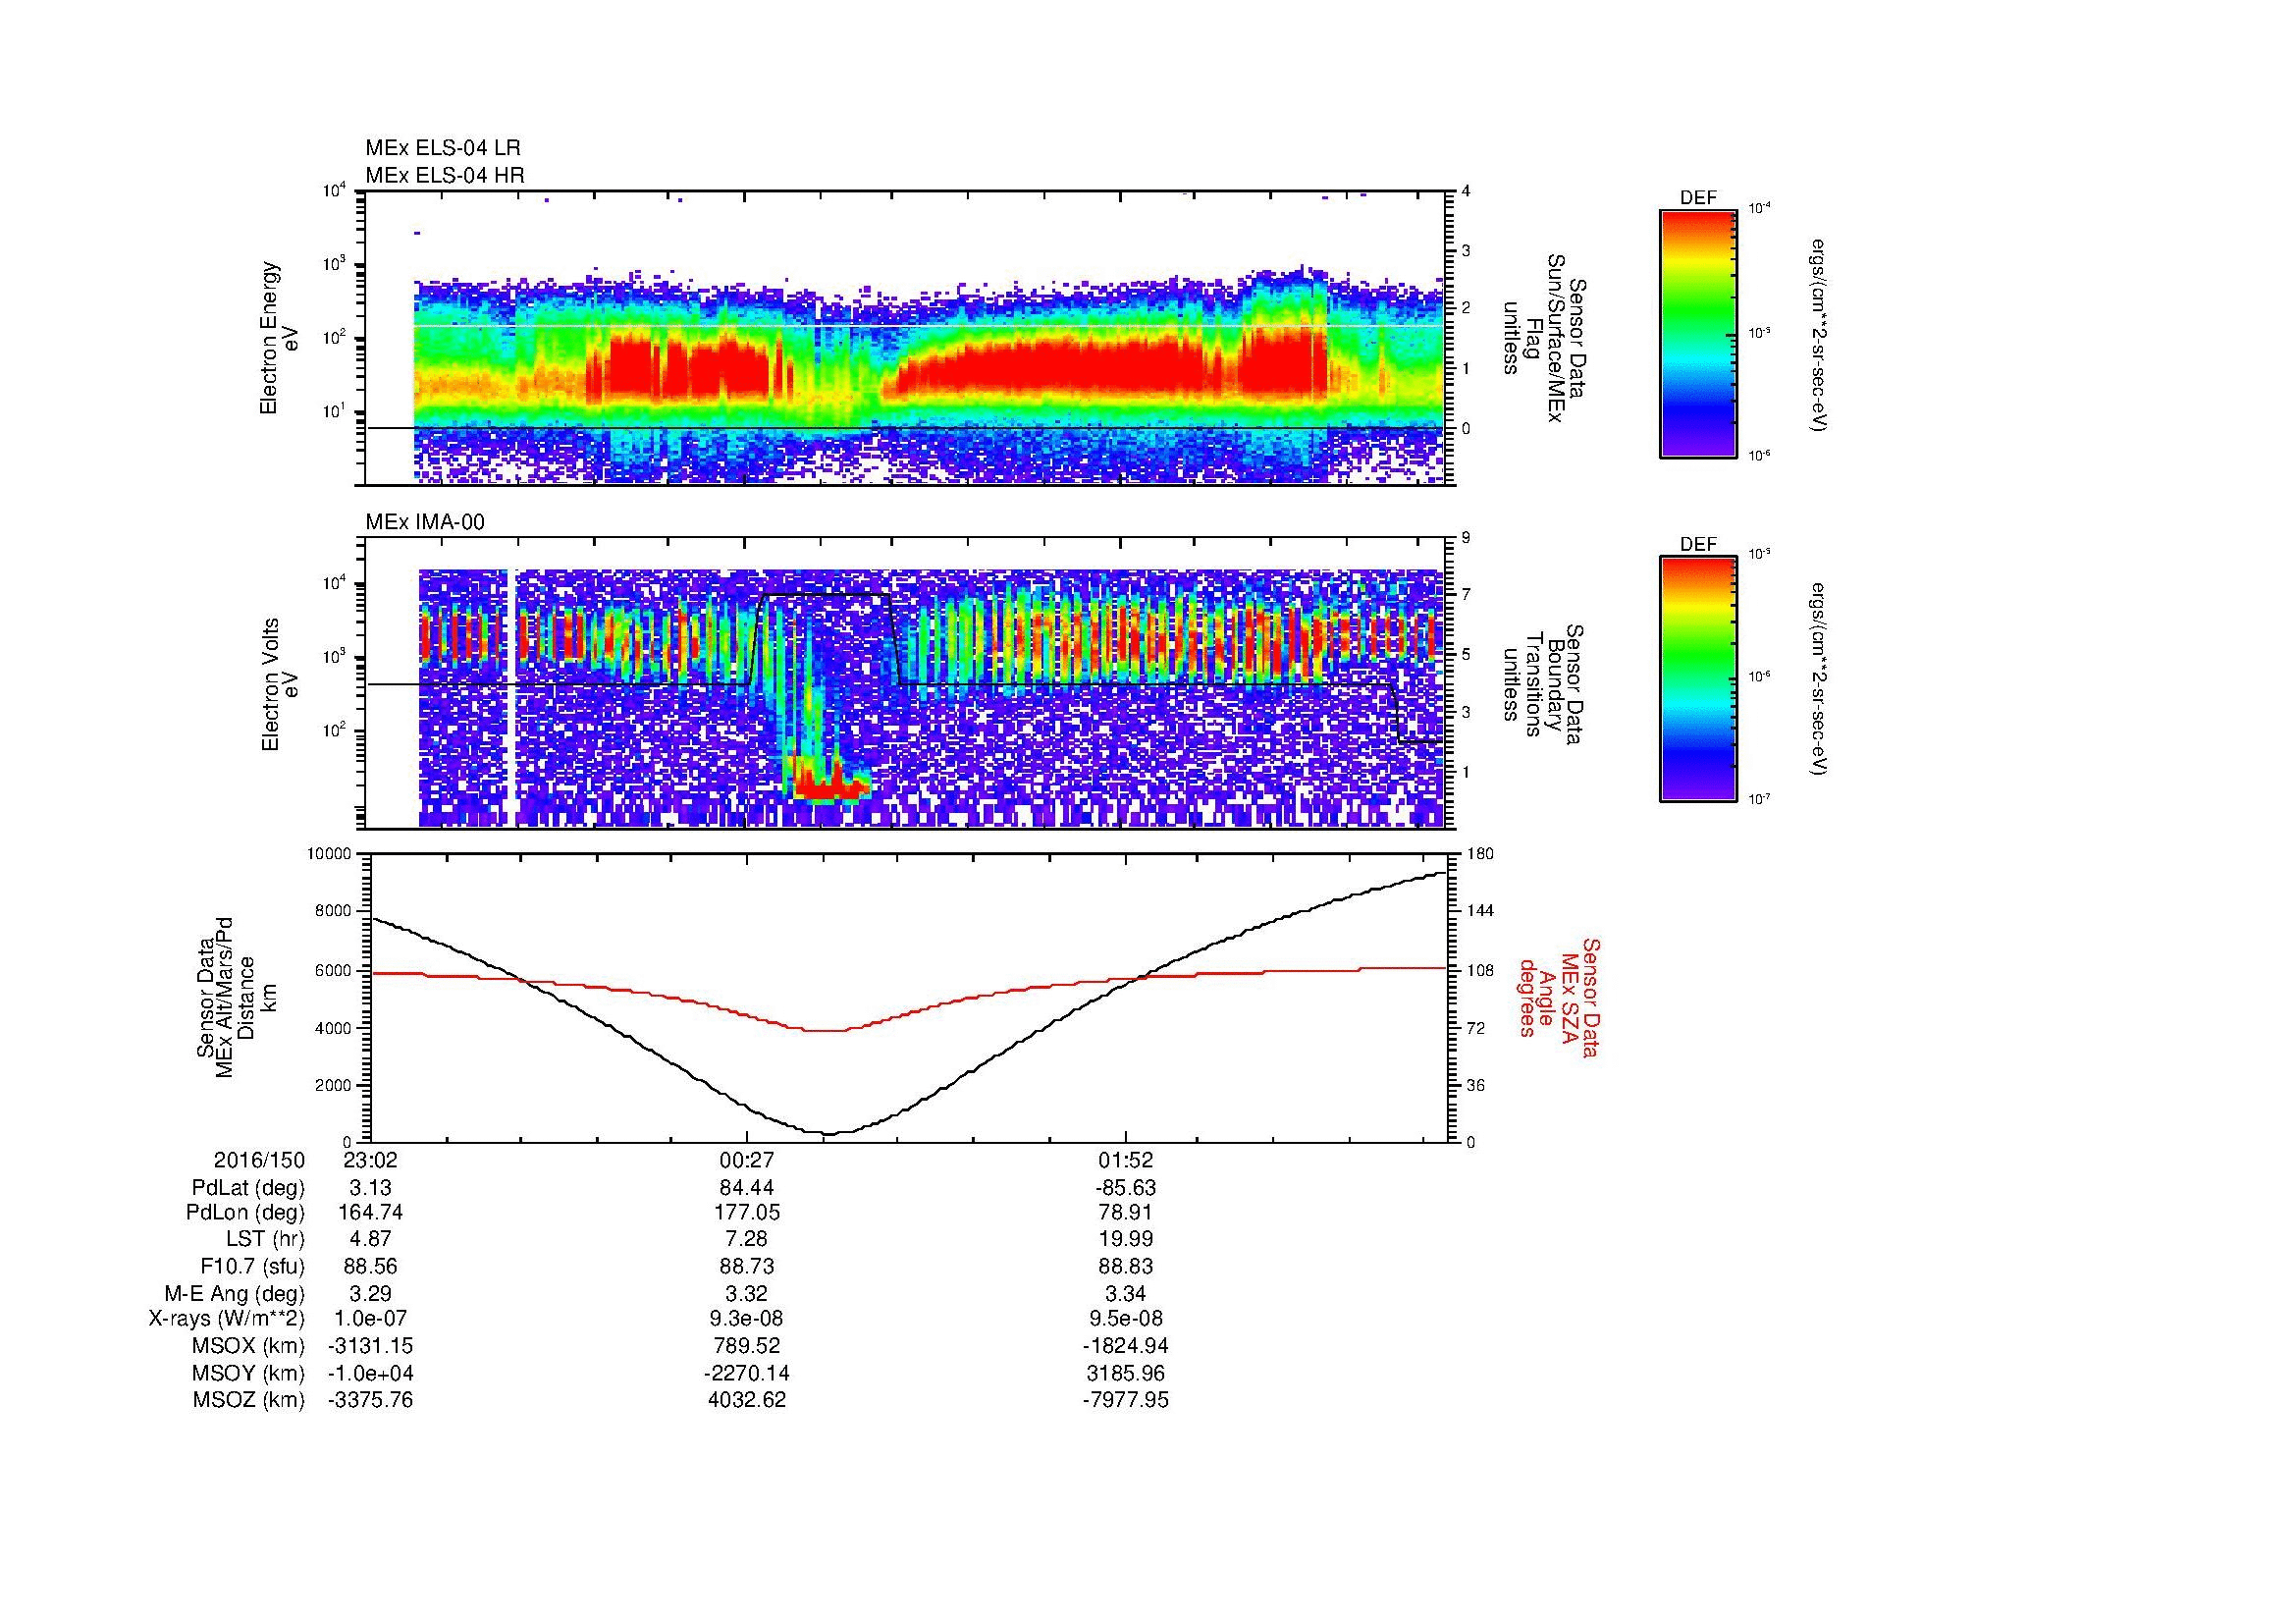Viewport: 2296px width, 1623px height.
Task: Click the MEx ELS-04 LR label
Action: coord(443,148)
